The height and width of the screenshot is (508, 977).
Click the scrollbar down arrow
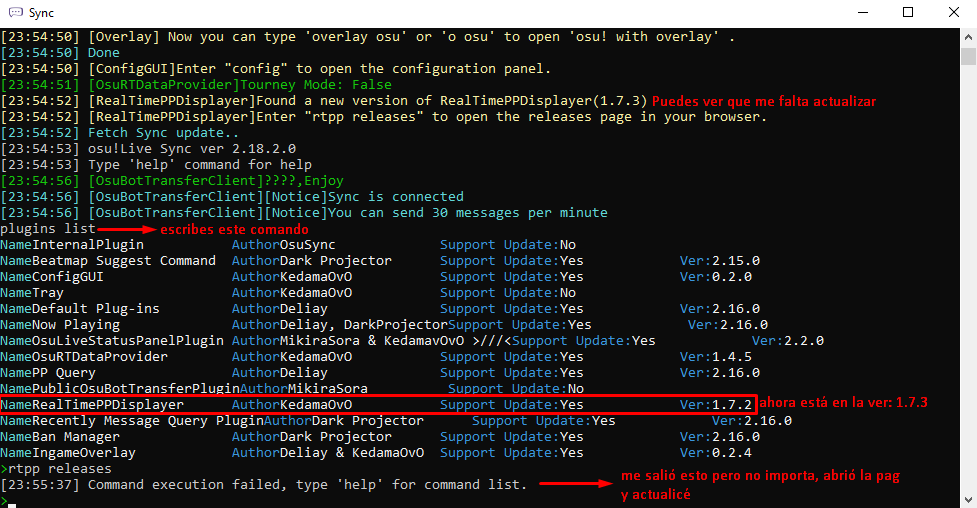pos(968,500)
